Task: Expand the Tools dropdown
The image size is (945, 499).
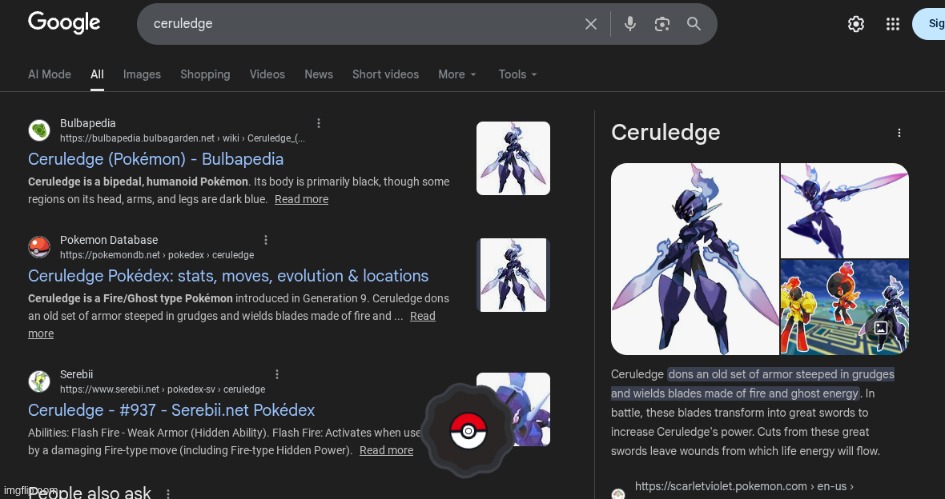Action: [x=517, y=74]
